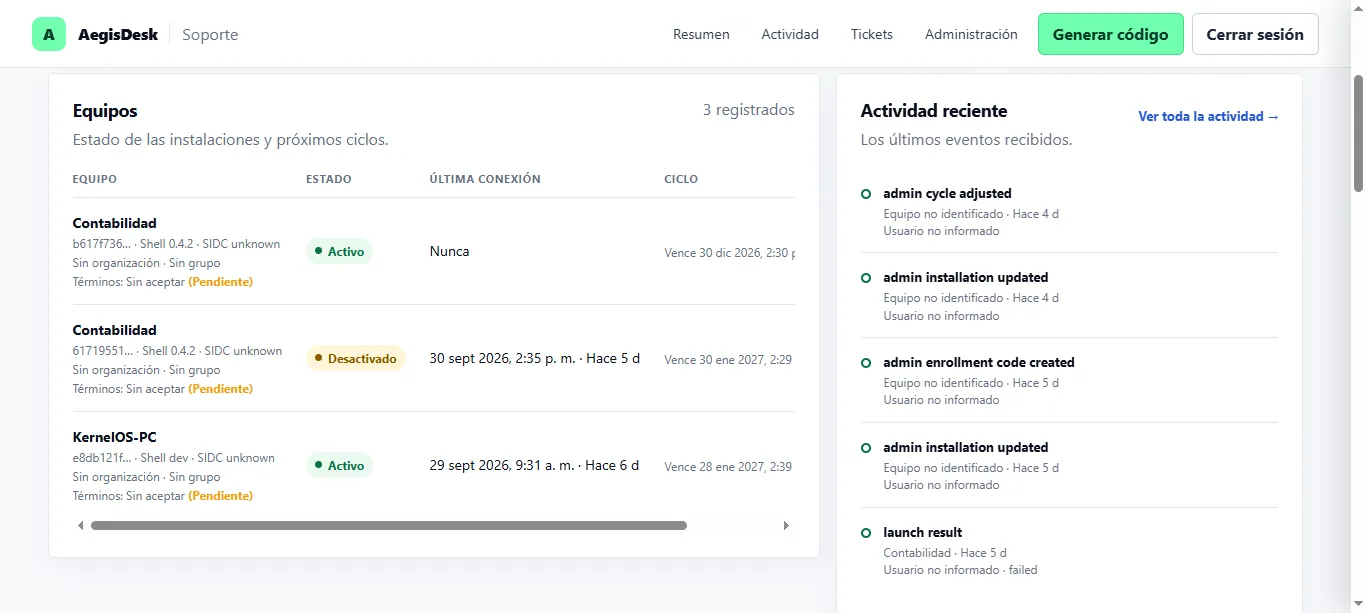Click the ESTADO column header
This screenshot has height=613, width=1366.
[x=329, y=179]
